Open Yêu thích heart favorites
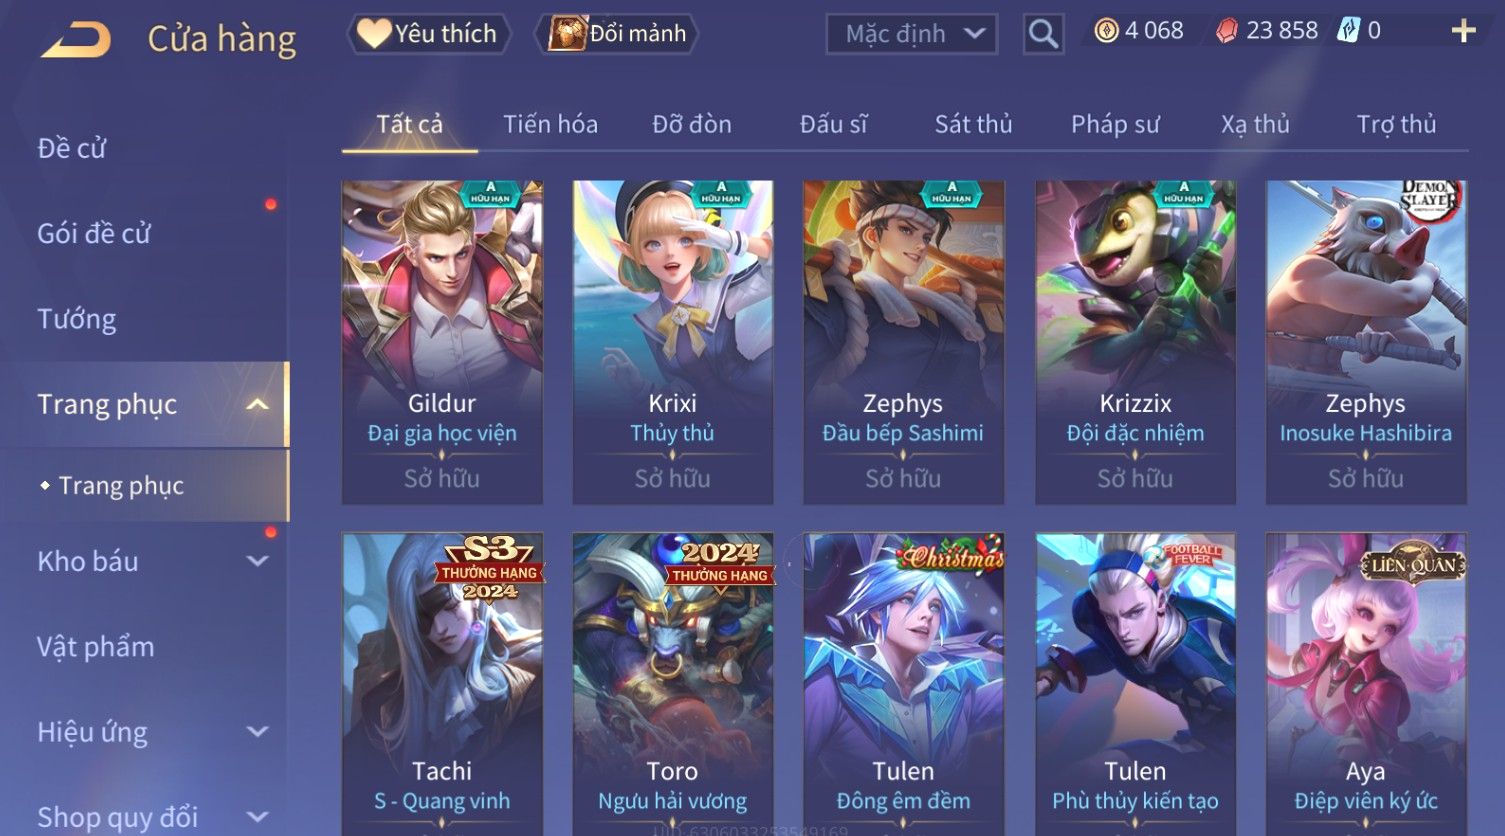This screenshot has height=836, width=1505. (428, 34)
